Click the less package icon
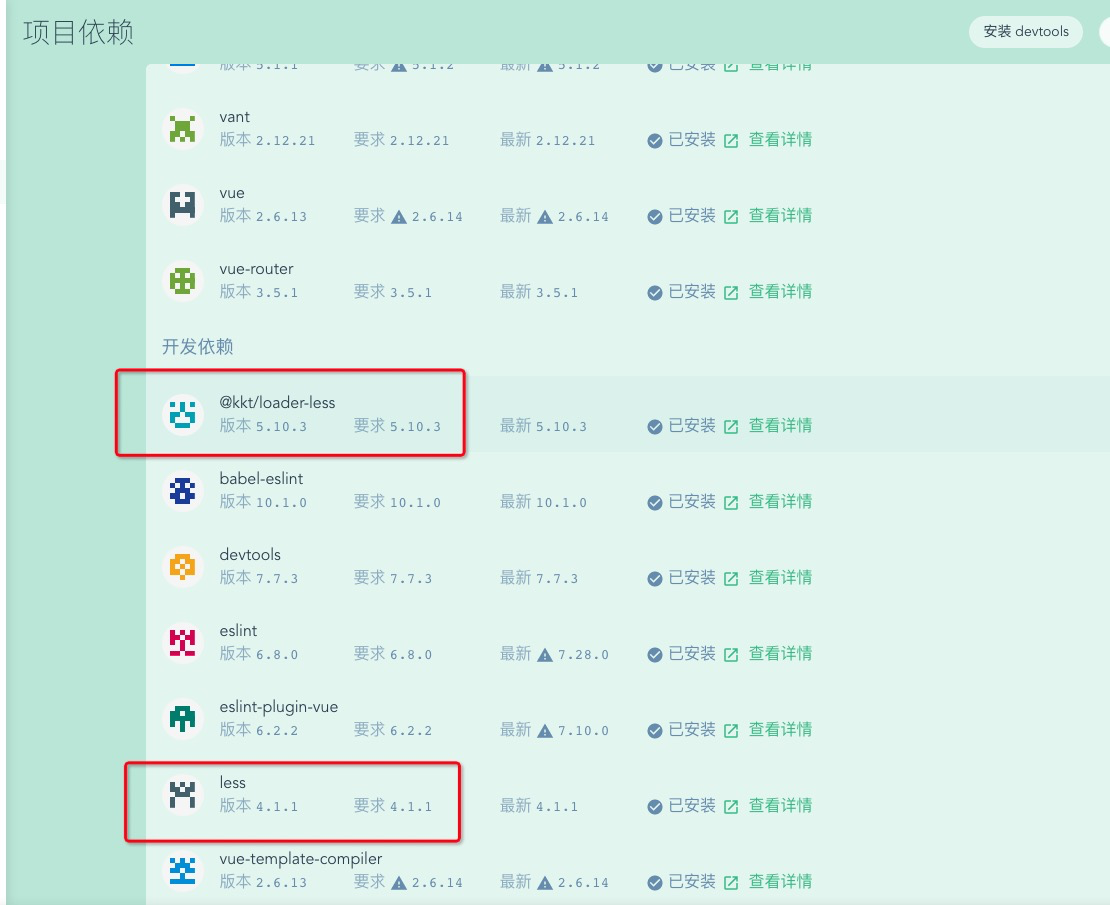This screenshot has height=905, width=1110. [180, 794]
